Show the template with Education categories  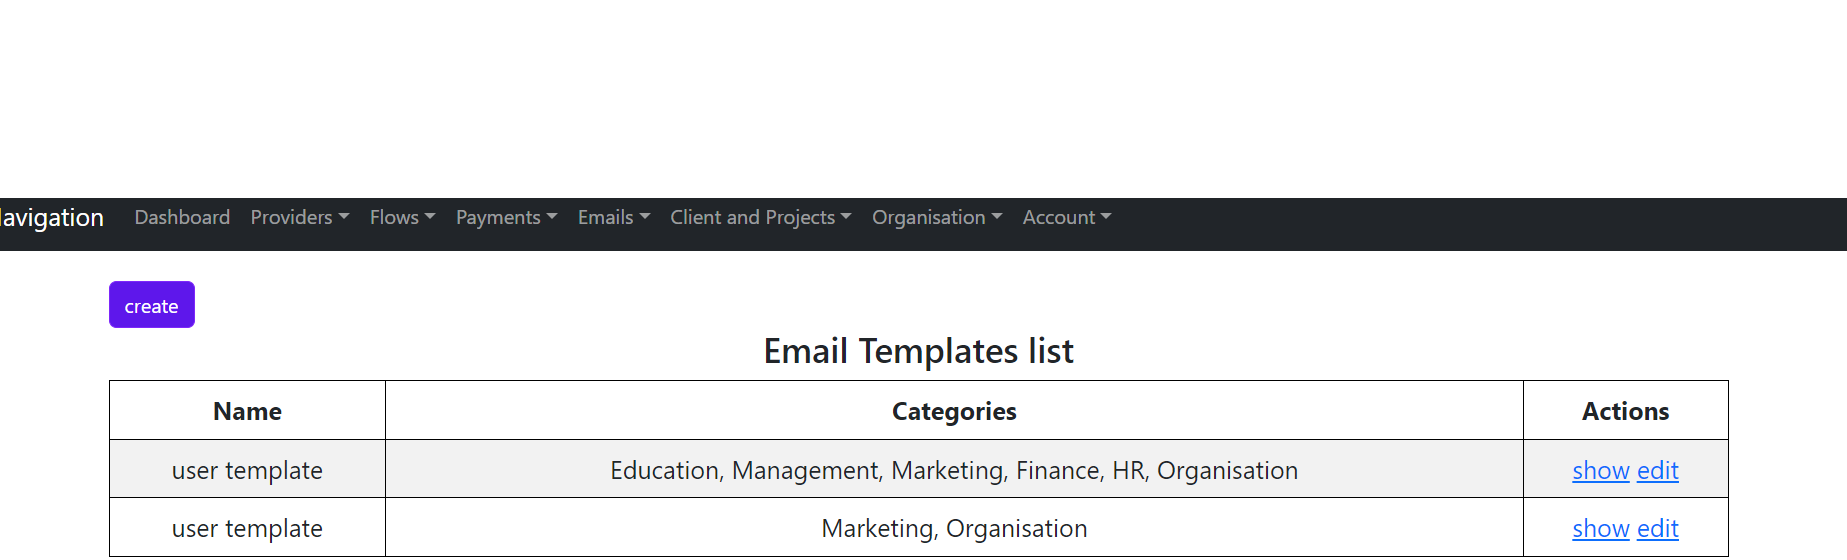(1601, 470)
